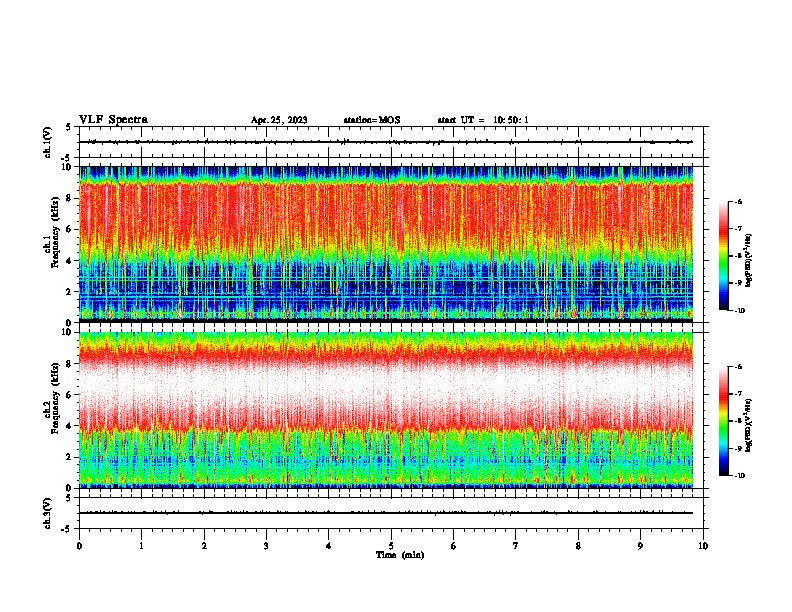Viewport: 792px width, 612px height.
Task: Click the "station=MOS" header label
Action: tap(372, 120)
